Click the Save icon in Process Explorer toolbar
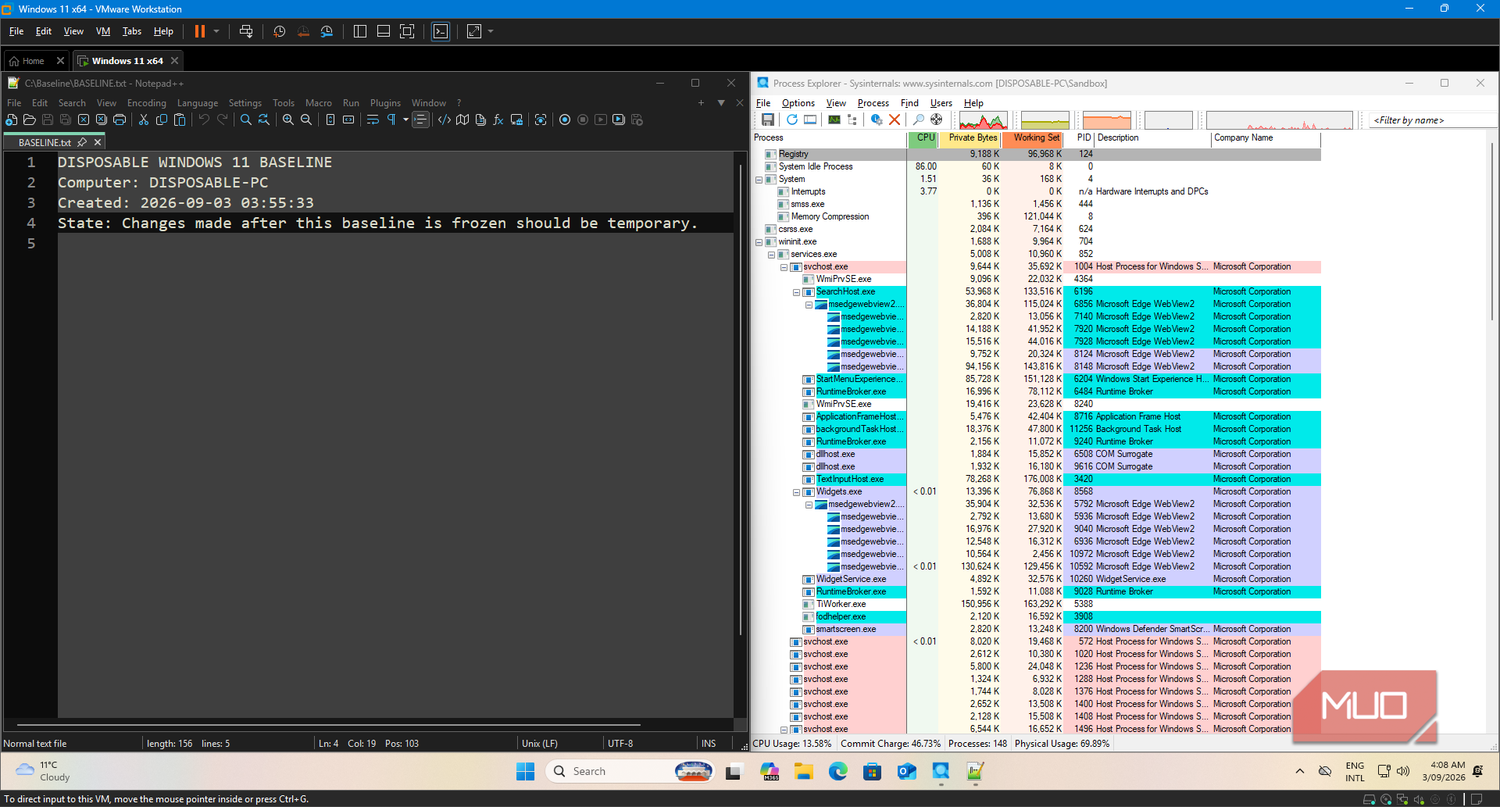 (768, 120)
